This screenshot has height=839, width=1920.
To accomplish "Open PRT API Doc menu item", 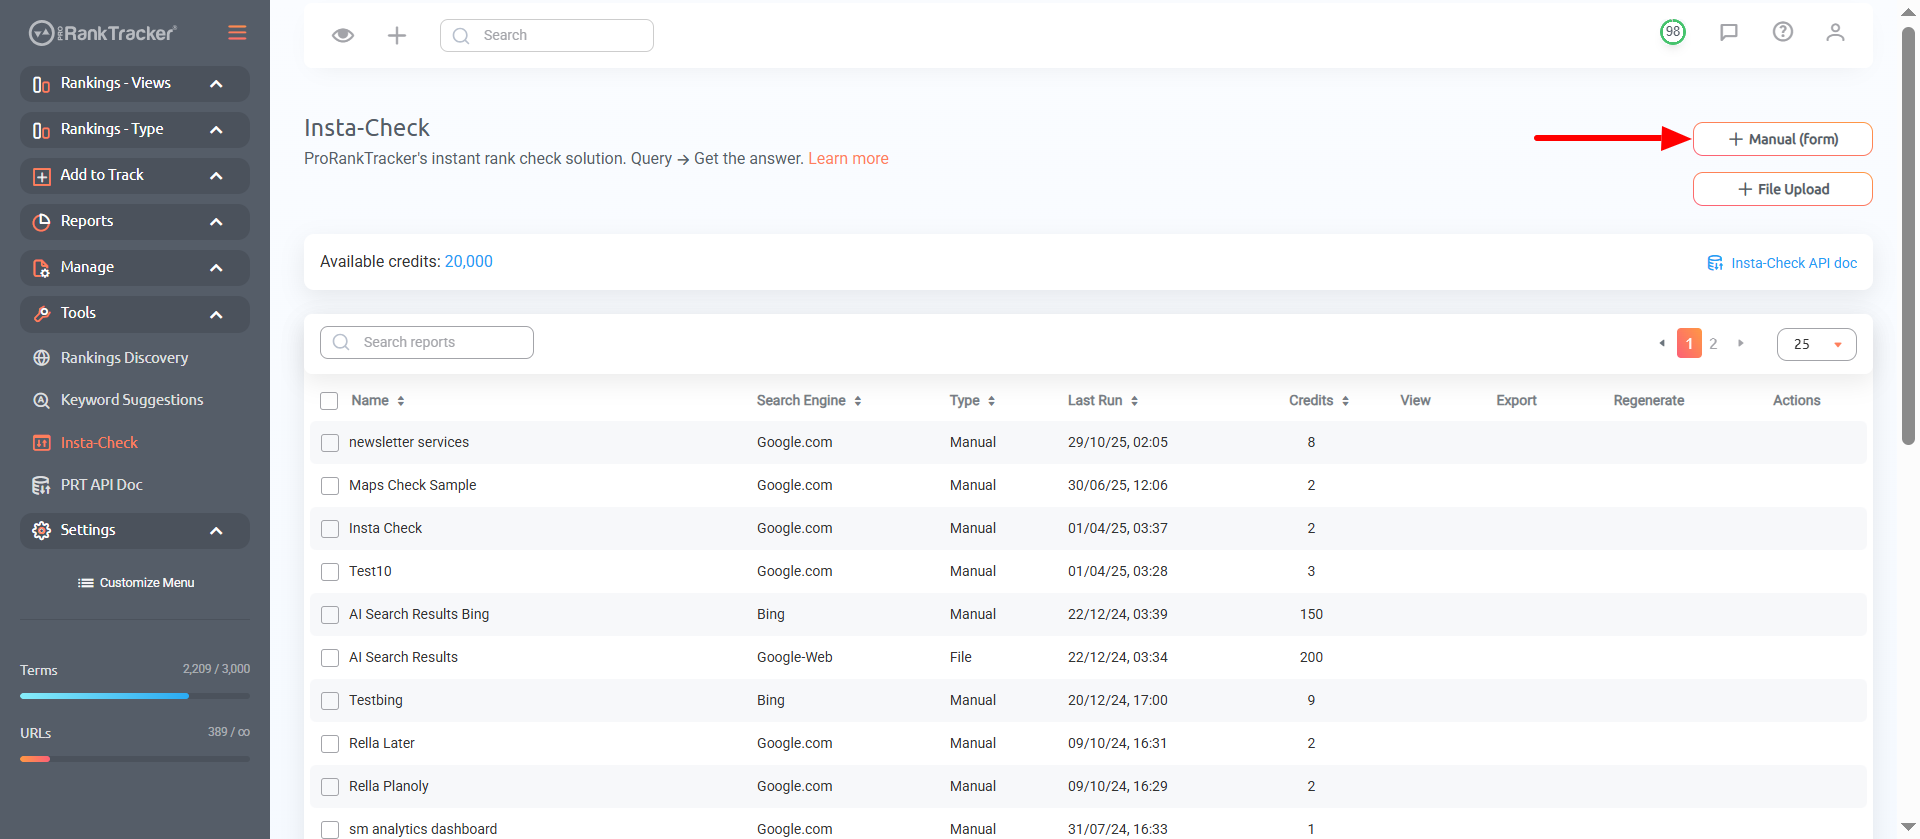I will pyautogui.click(x=102, y=485).
